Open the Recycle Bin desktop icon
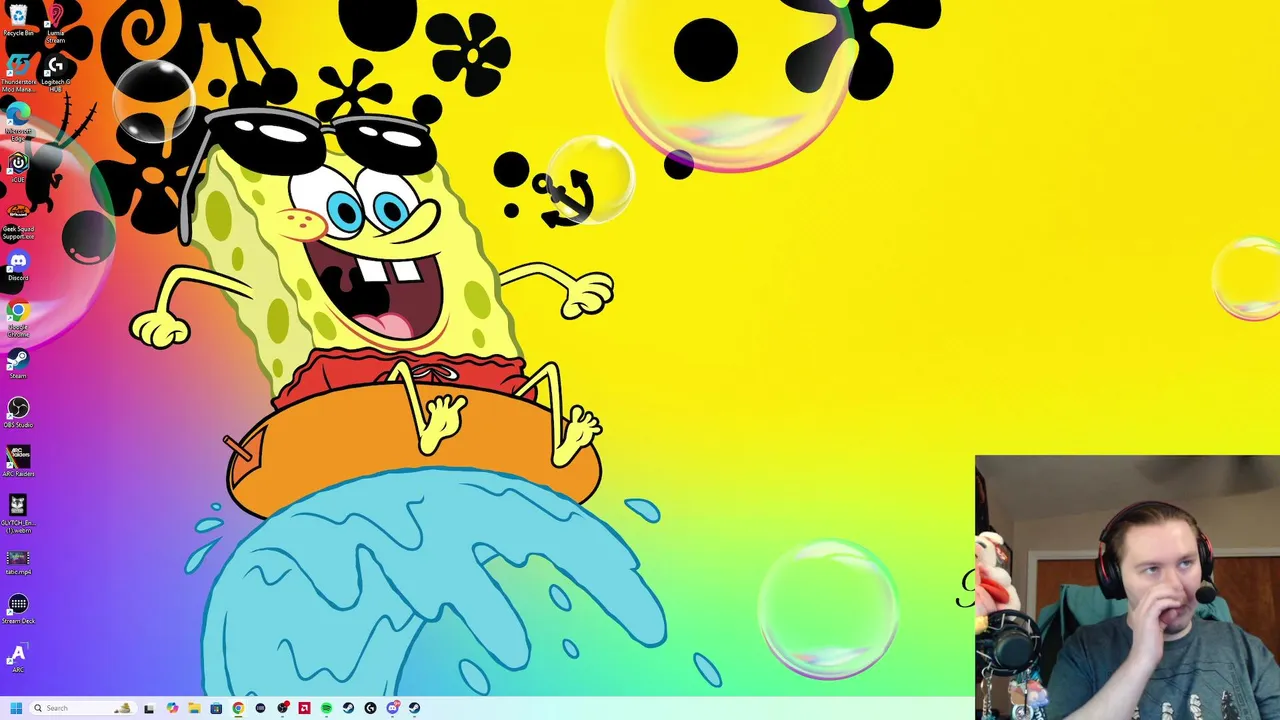Screen dimensions: 1280x720 click(18, 18)
